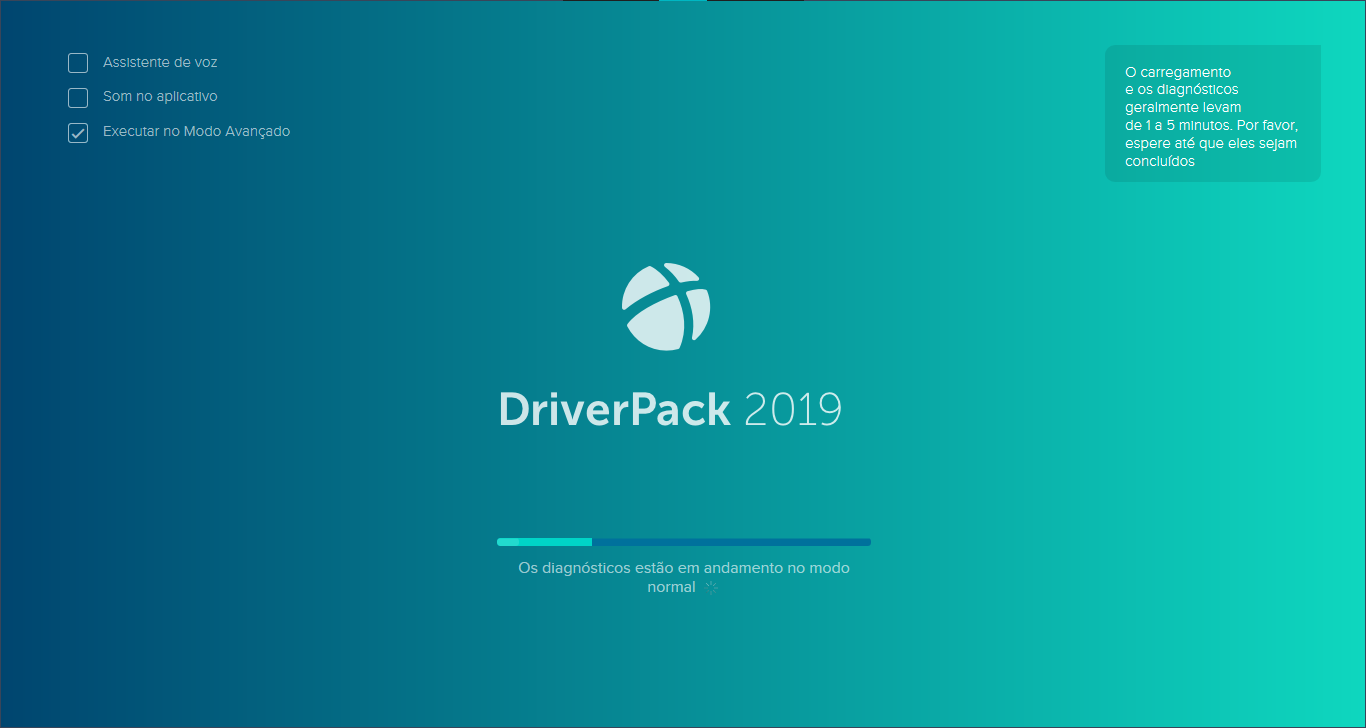Click the DriverPack 2019 title text
The width and height of the screenshot is (1366, 728).
[670, 408]
